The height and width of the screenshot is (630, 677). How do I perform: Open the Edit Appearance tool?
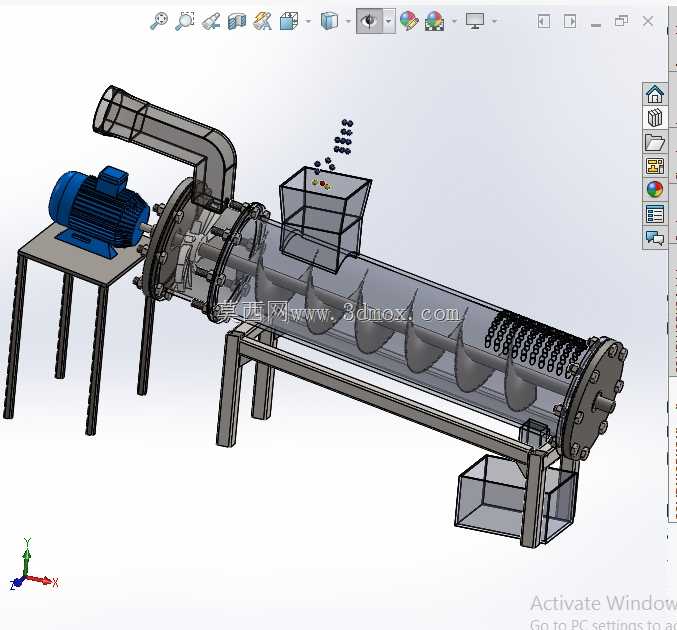pyautogui.click(x=409, y=21)
